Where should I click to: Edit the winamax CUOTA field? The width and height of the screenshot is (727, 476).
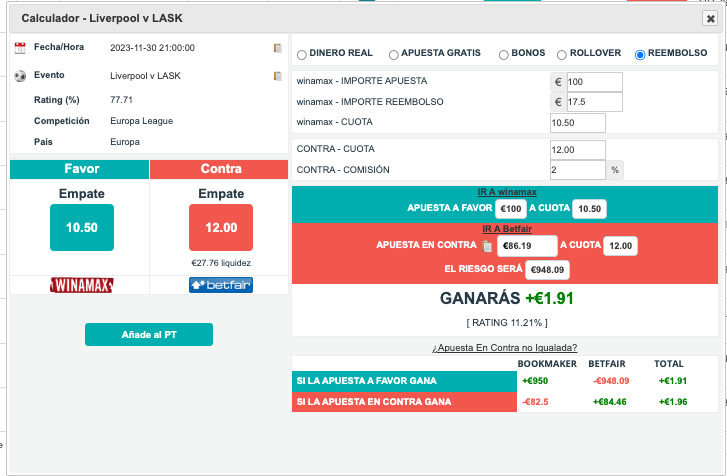(x=578, y=123)
